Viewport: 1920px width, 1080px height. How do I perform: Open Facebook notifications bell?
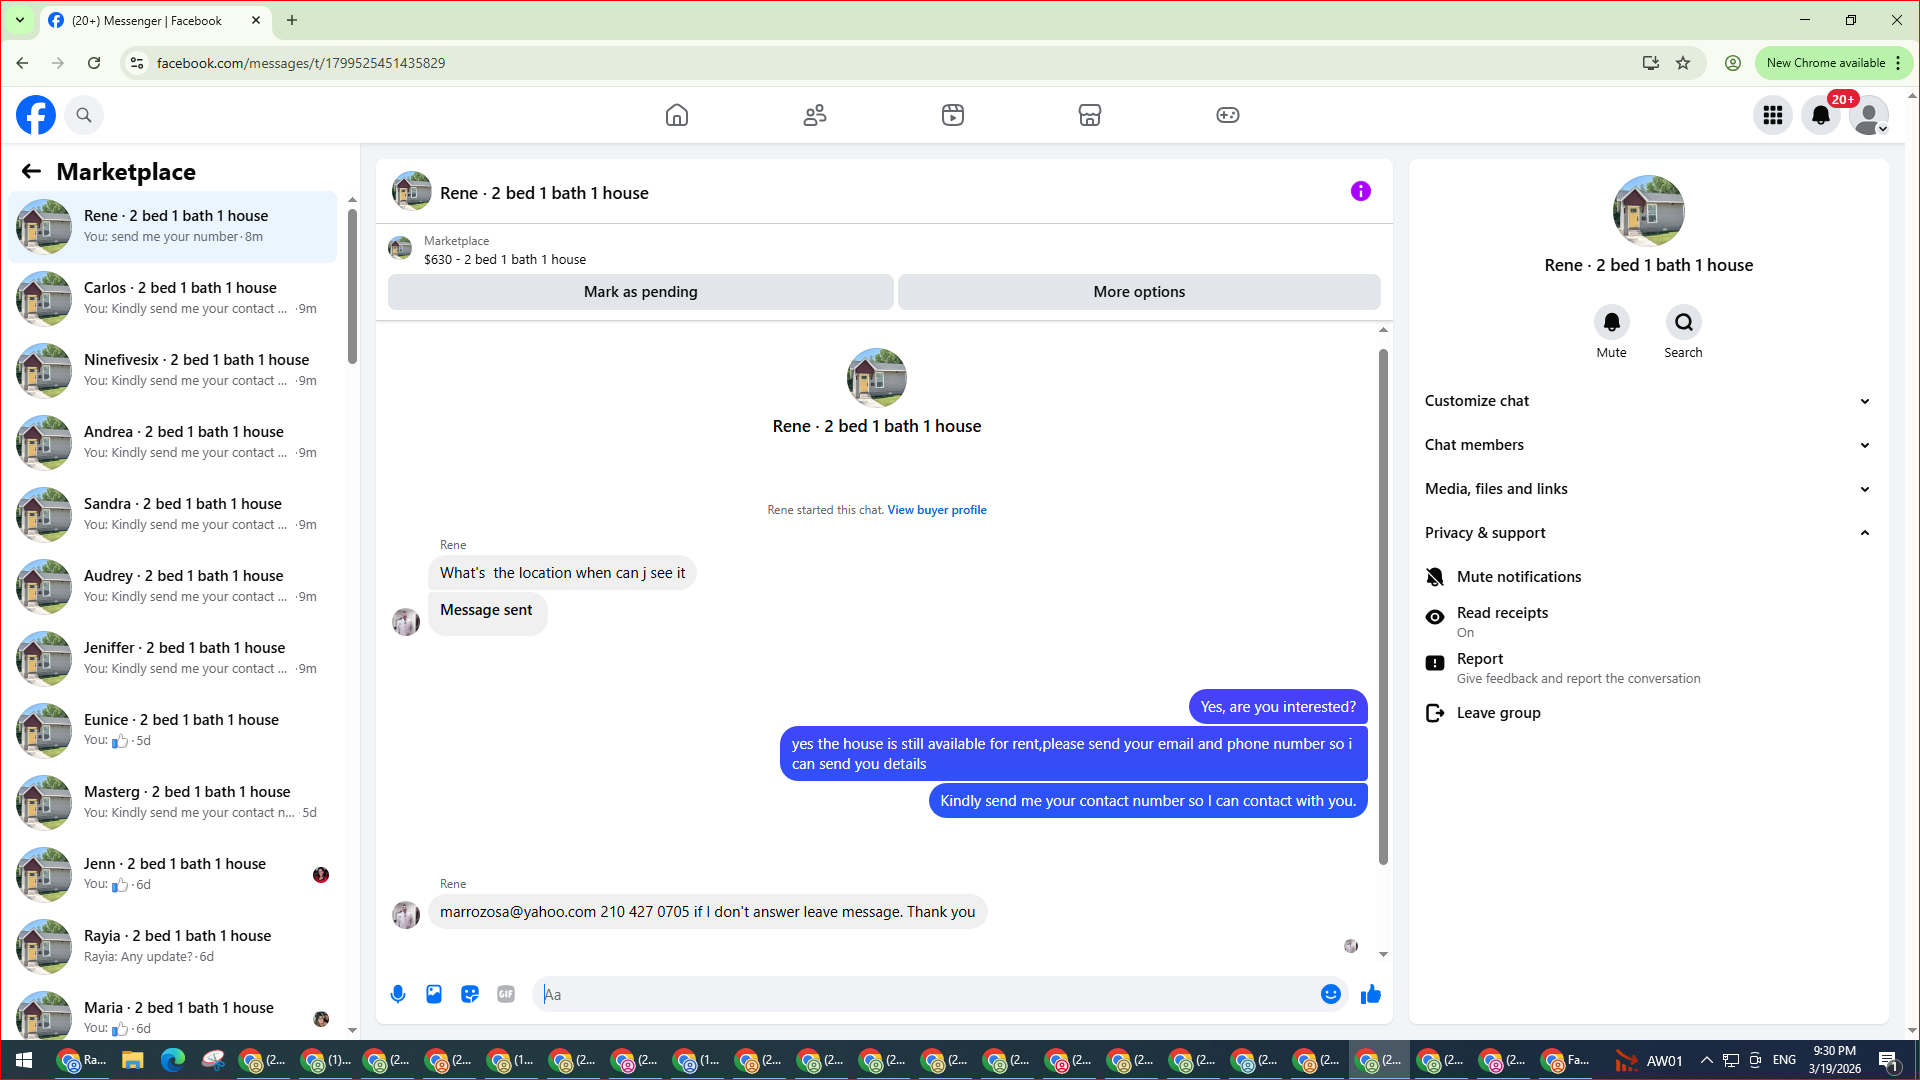click(1820, 115)
